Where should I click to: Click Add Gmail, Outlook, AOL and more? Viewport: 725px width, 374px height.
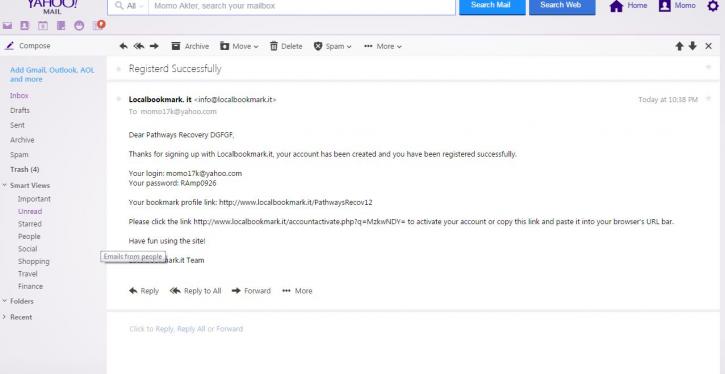point(52,74)
